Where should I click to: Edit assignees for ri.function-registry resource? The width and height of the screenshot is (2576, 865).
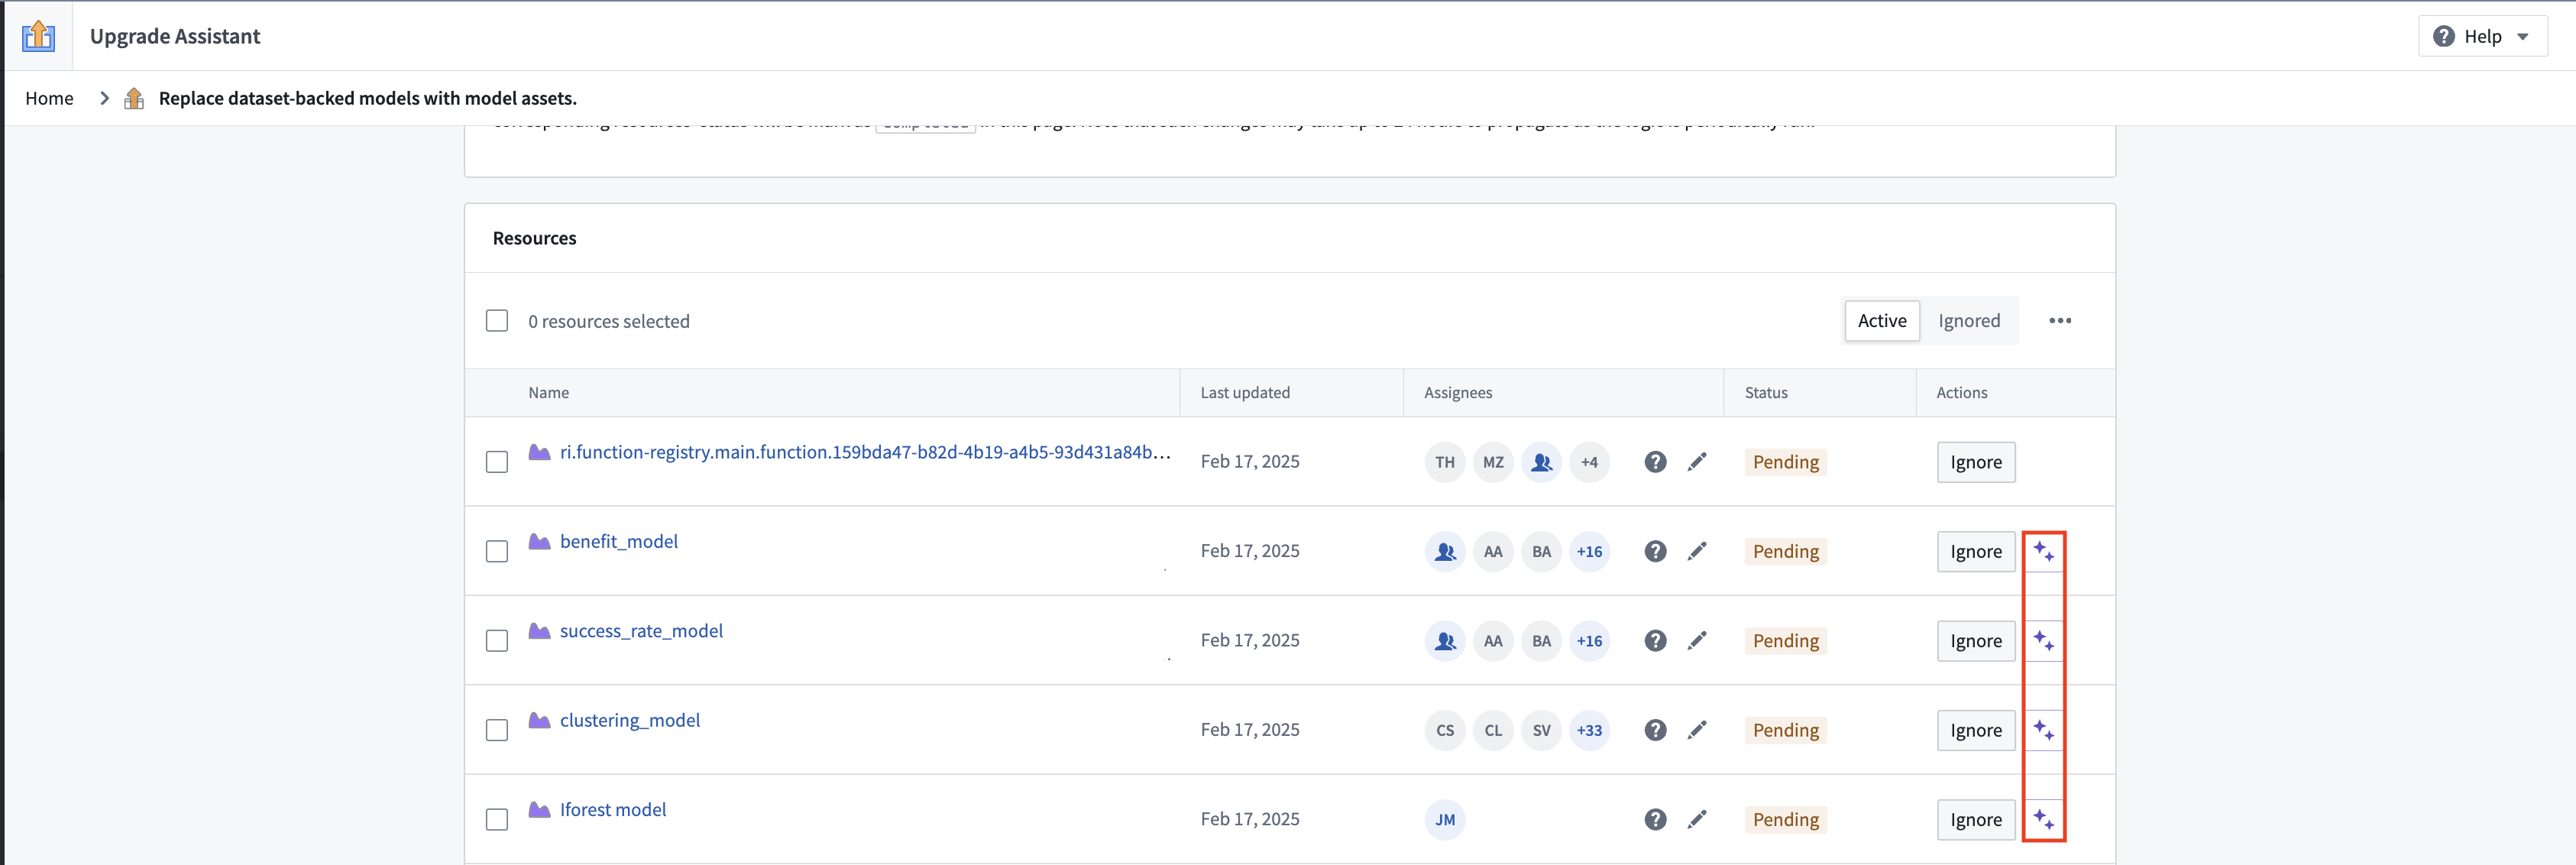(x=1697, y=462)
